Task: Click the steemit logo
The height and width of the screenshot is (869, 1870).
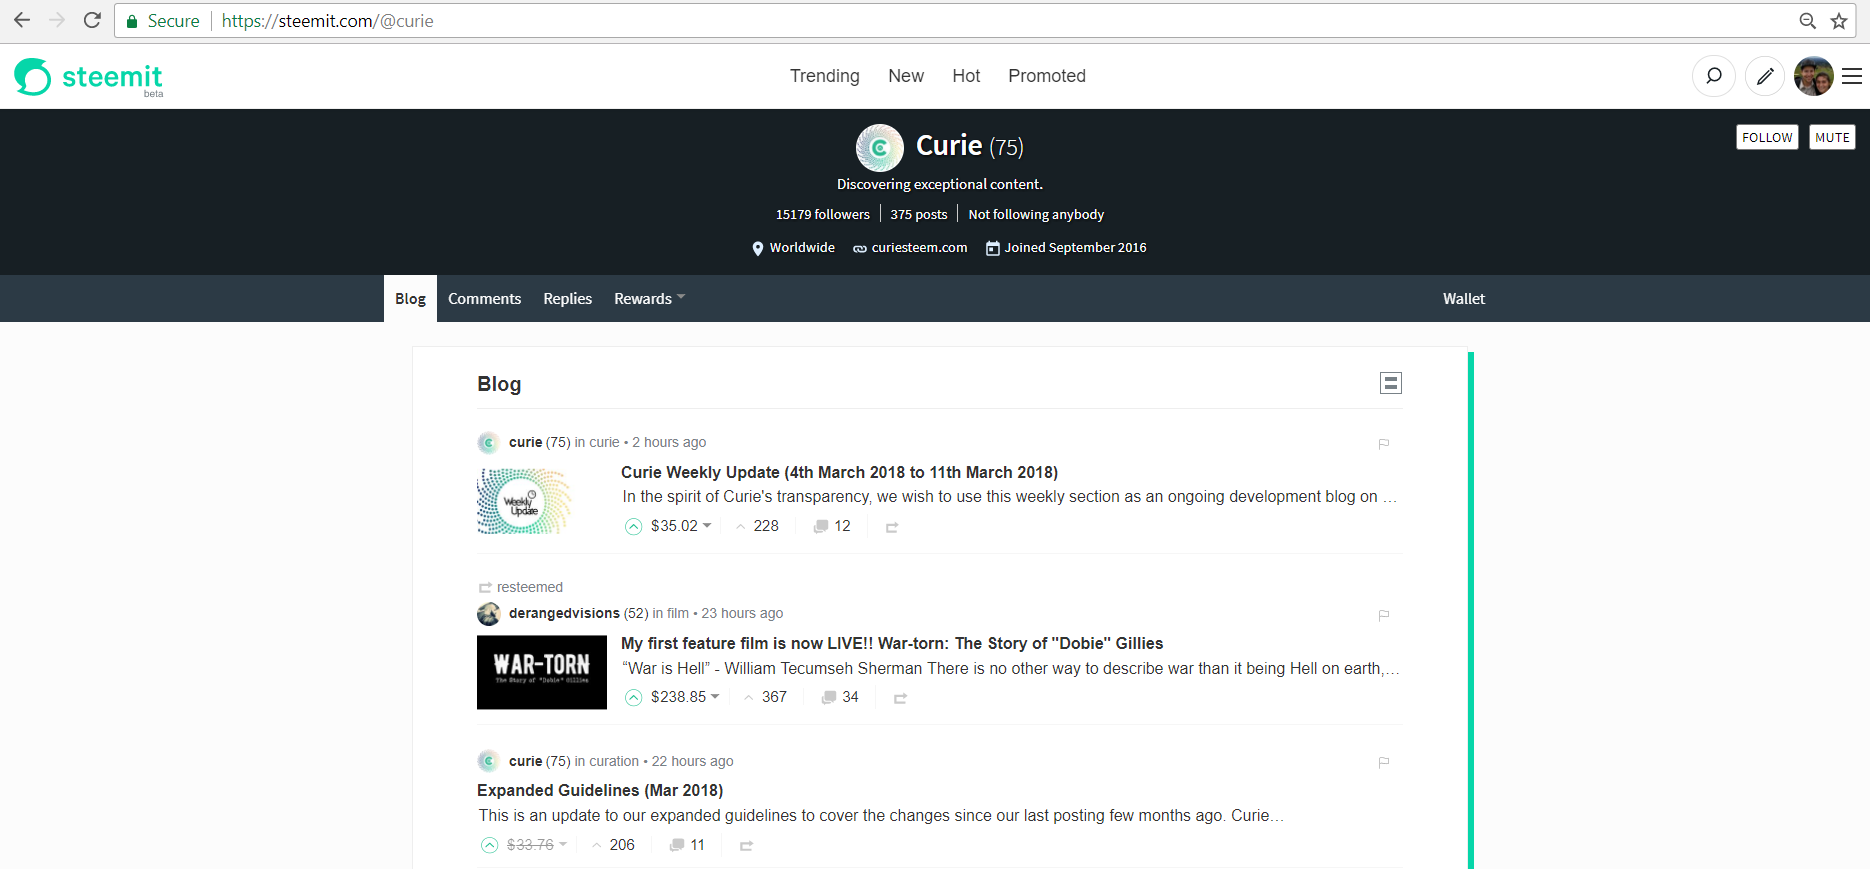Action: click(88, 76)
